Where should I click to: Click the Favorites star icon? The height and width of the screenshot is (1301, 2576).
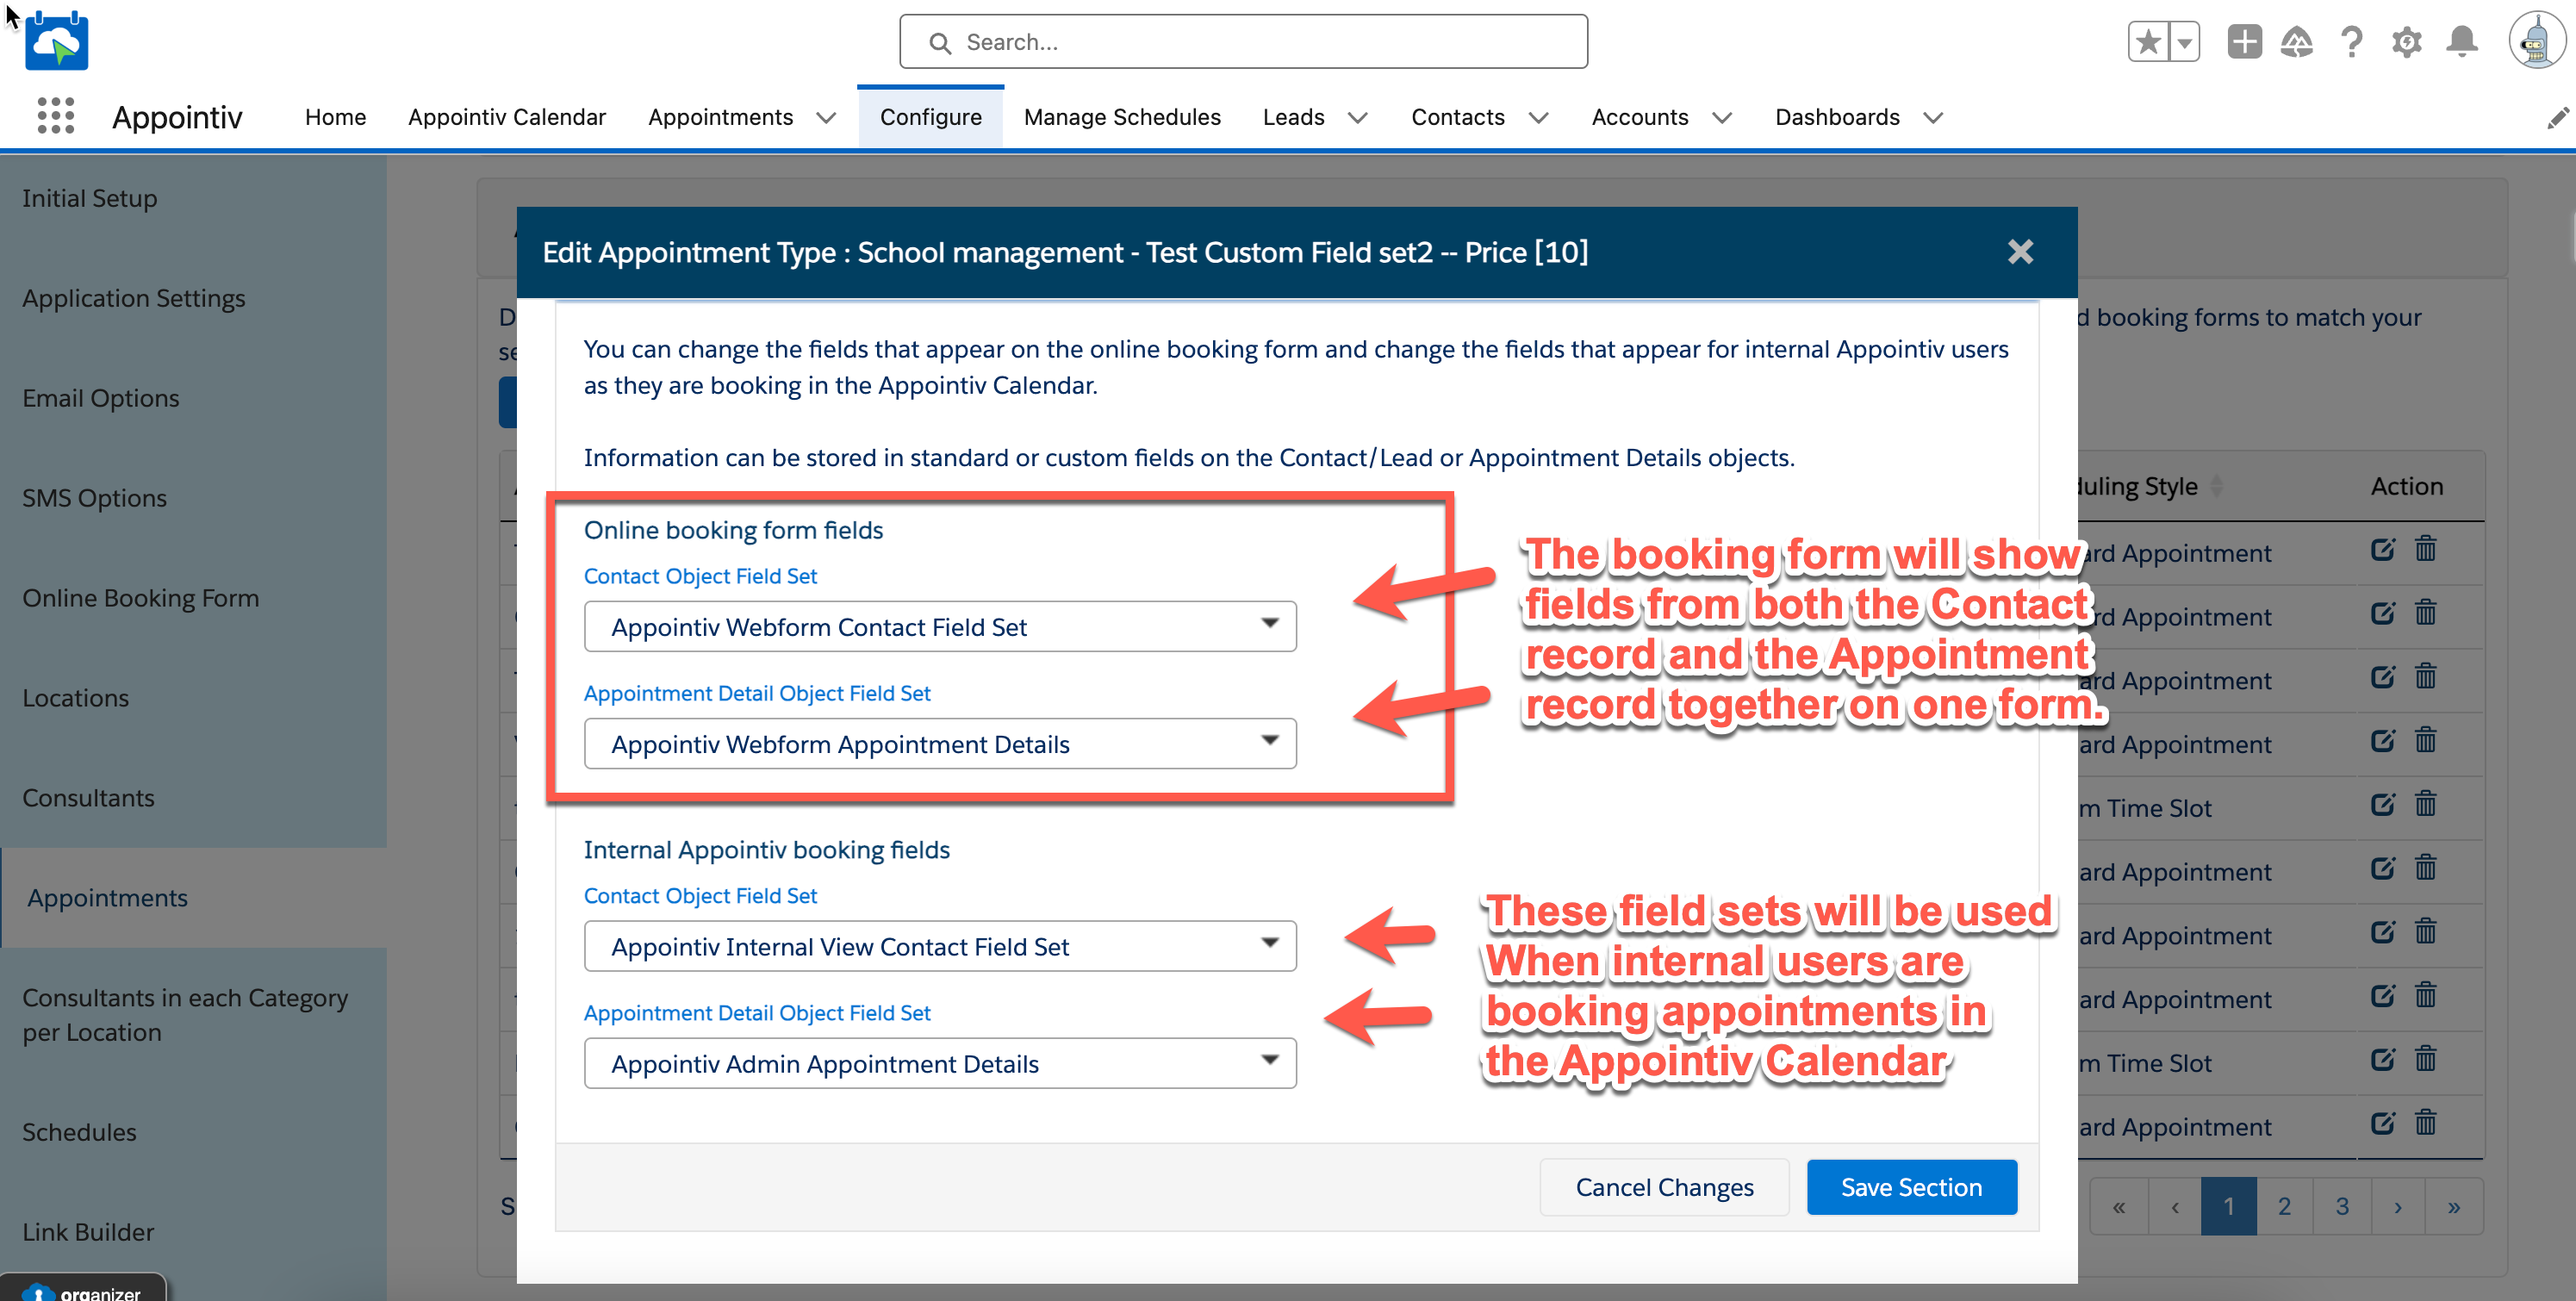pyautogui.click(x=2148, y=42)
